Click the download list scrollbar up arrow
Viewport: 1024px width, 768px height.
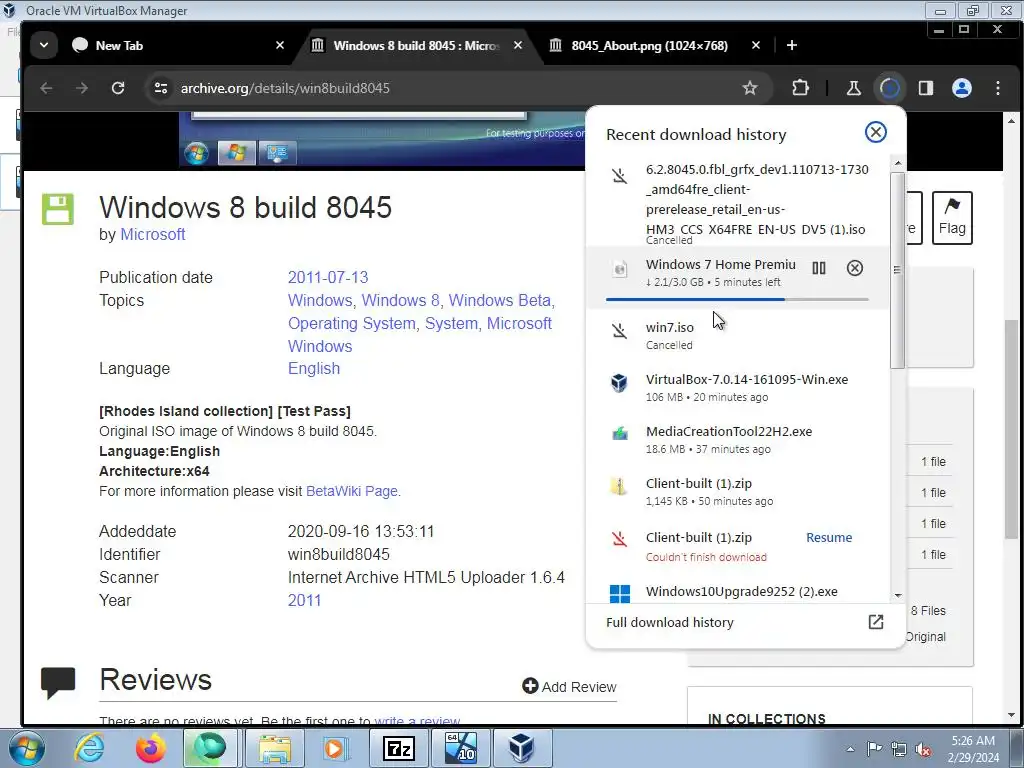point(898,163)
